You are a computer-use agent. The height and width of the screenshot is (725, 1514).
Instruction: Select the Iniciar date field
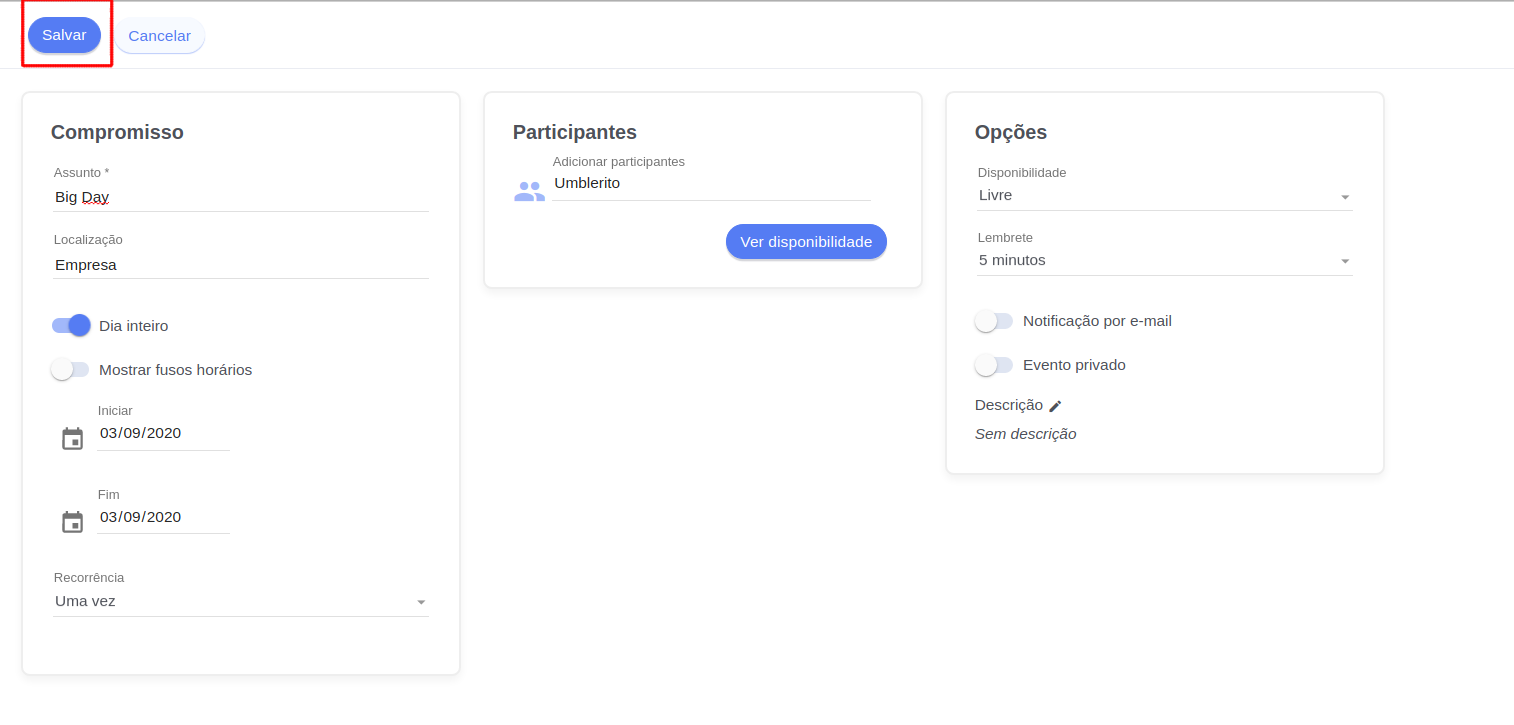163,434
